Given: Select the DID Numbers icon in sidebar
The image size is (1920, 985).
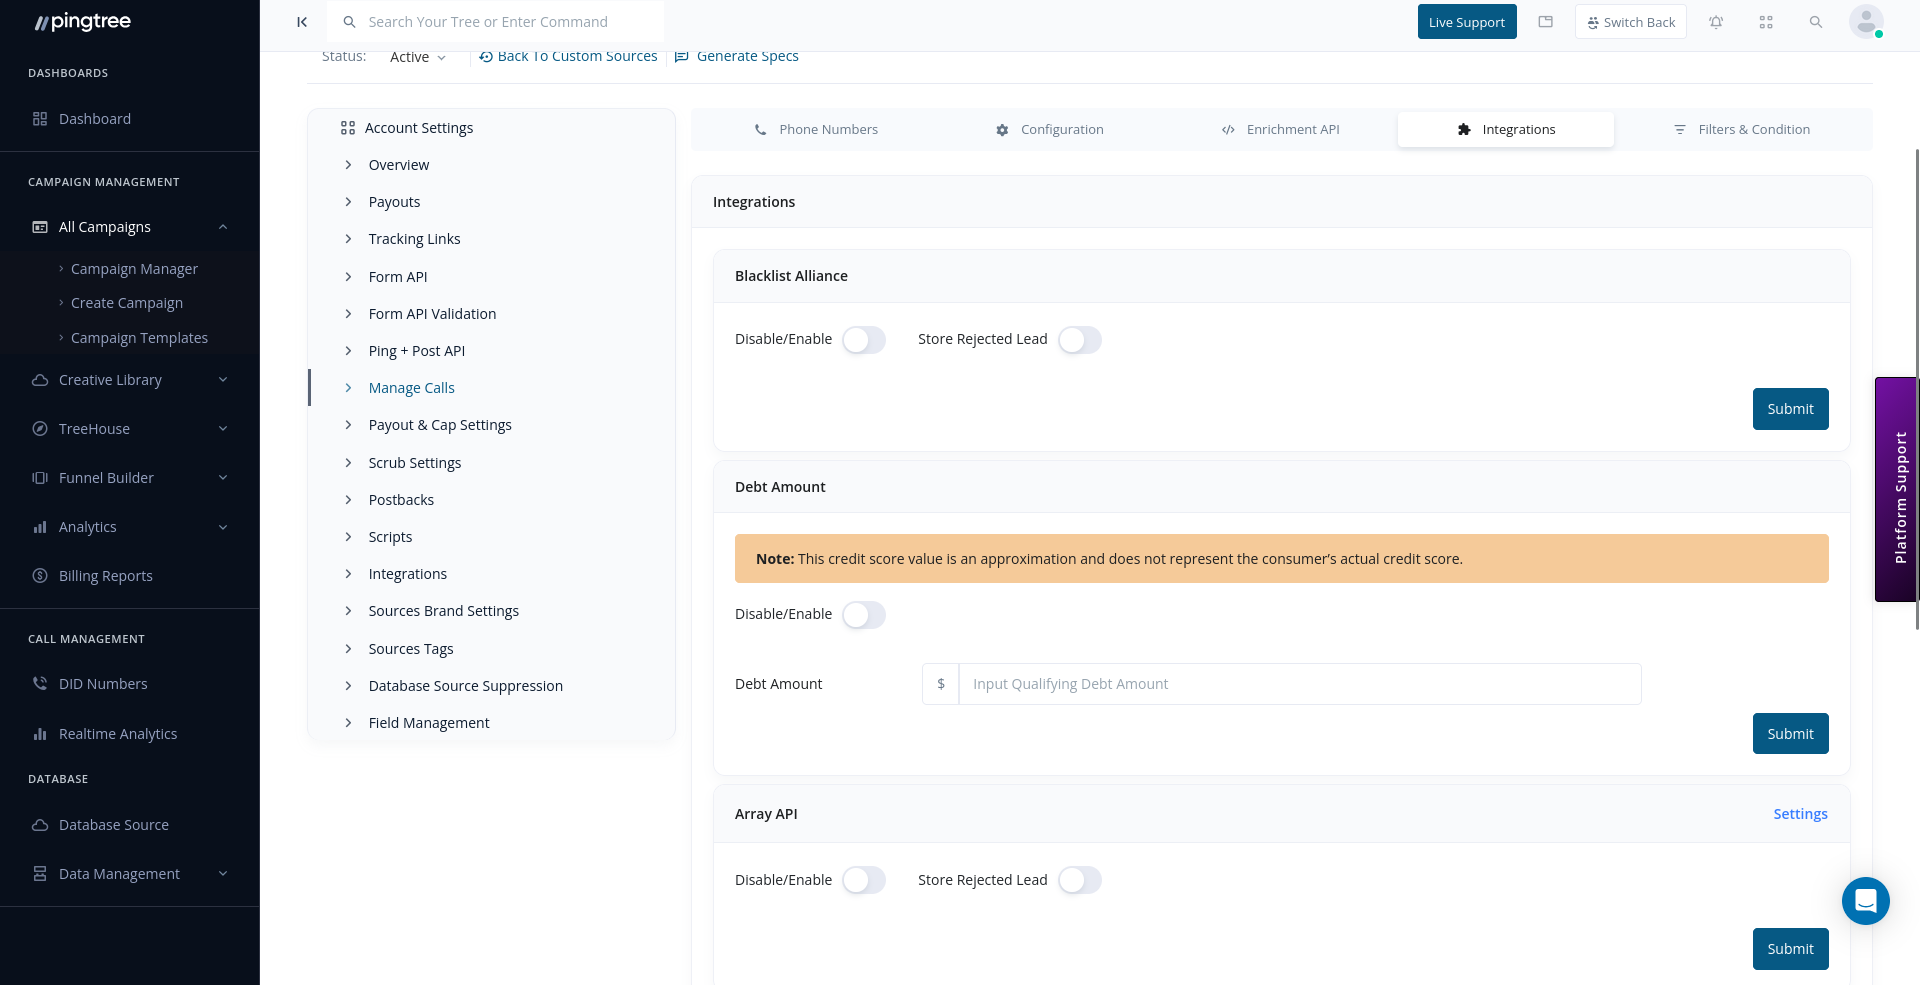Looking at the screenshot, I should tap(39, 683).
